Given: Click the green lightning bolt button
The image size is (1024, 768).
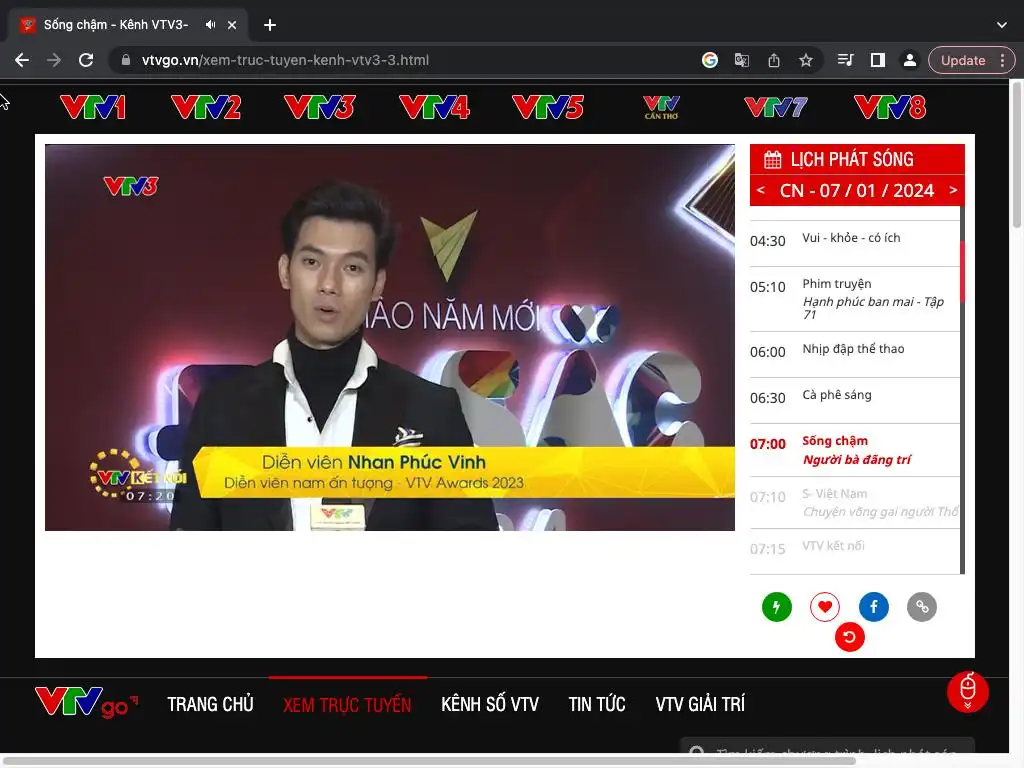Looking at the screenshot, I should click(x=776, y=607).
